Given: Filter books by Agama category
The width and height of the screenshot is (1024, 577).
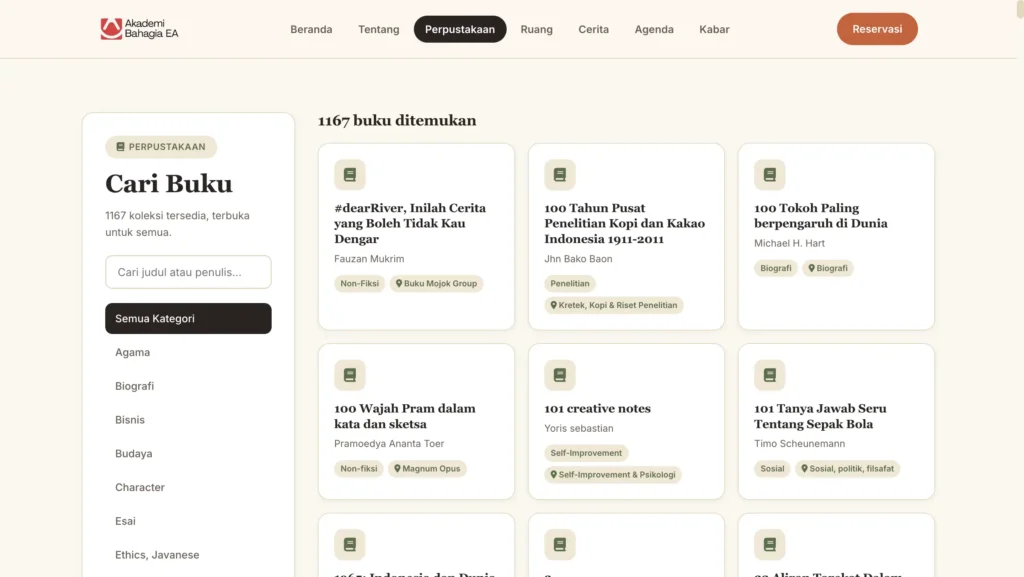Looking at the screenshot, I should click(x=188, y=352).
